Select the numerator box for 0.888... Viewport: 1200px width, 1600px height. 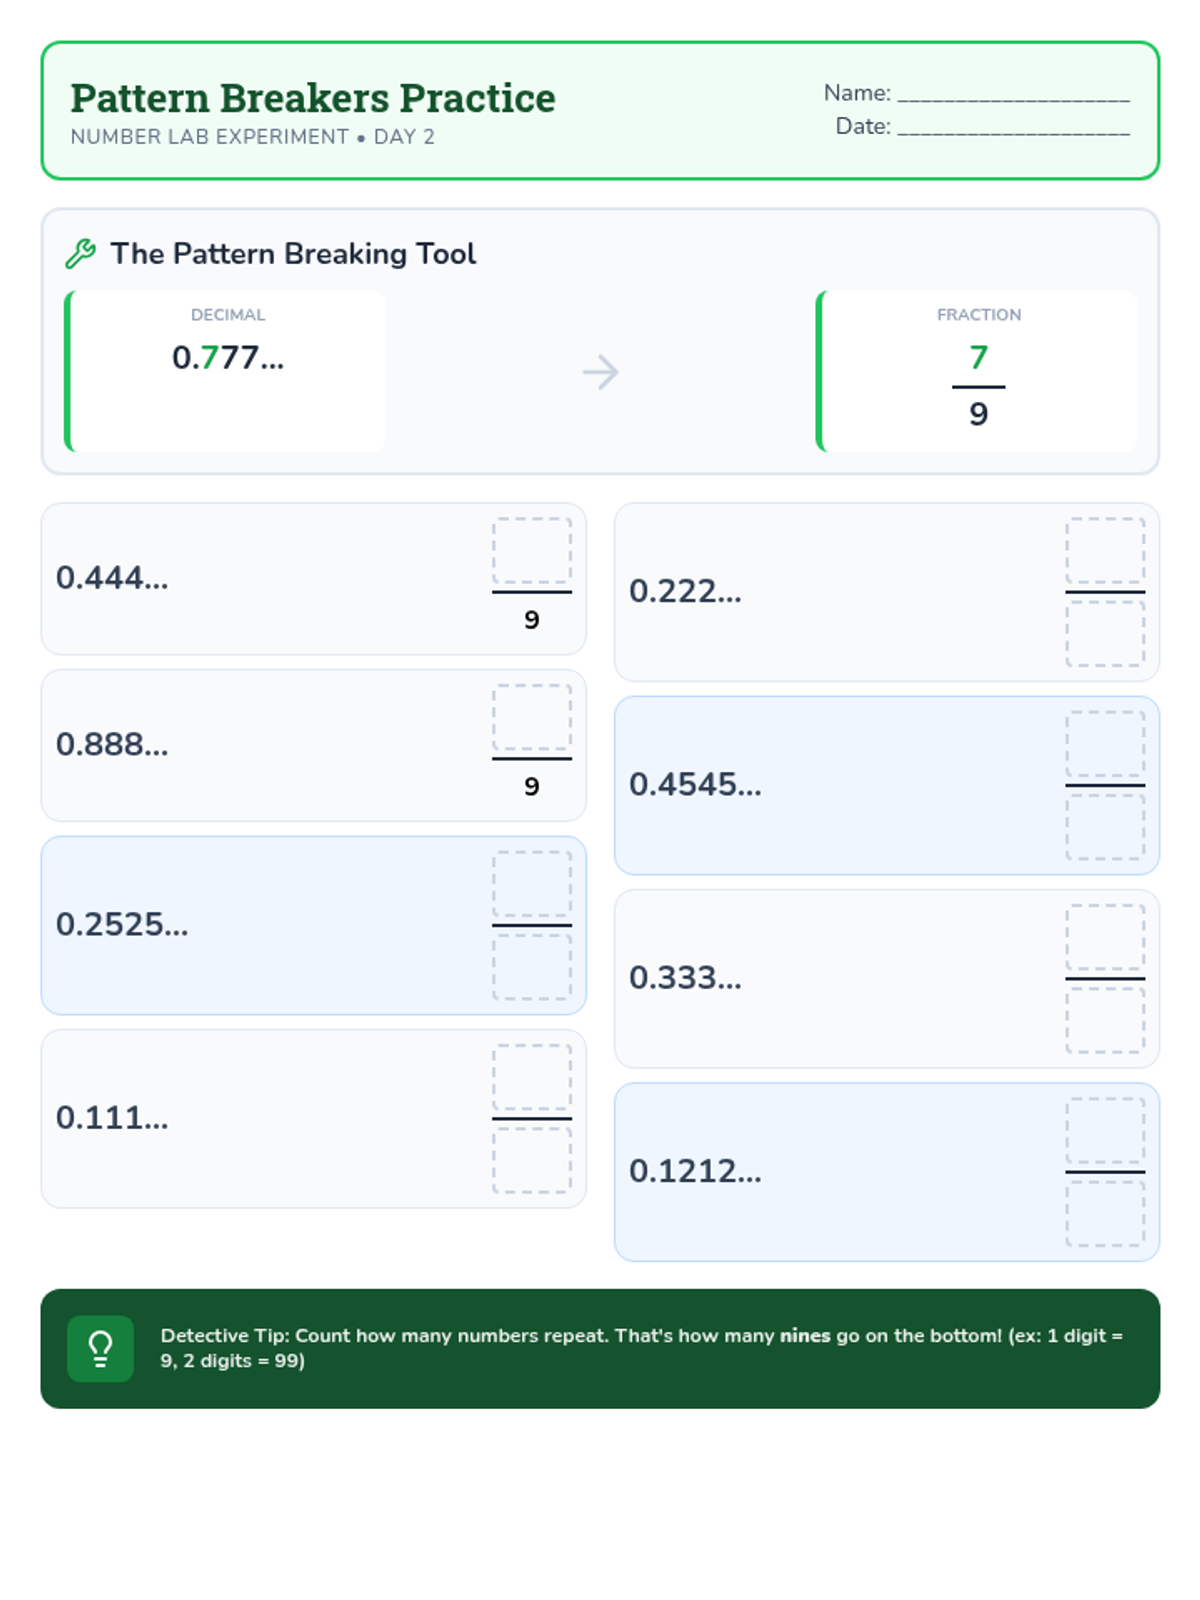click(532, 718)
